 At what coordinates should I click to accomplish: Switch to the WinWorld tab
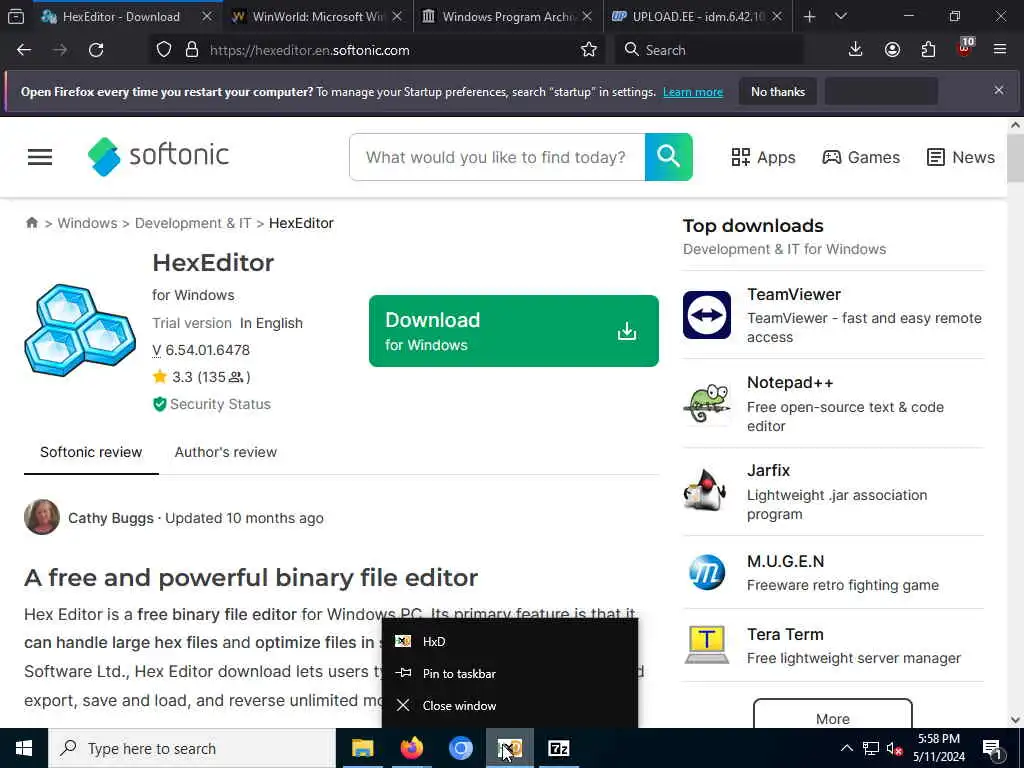[318, 16]
